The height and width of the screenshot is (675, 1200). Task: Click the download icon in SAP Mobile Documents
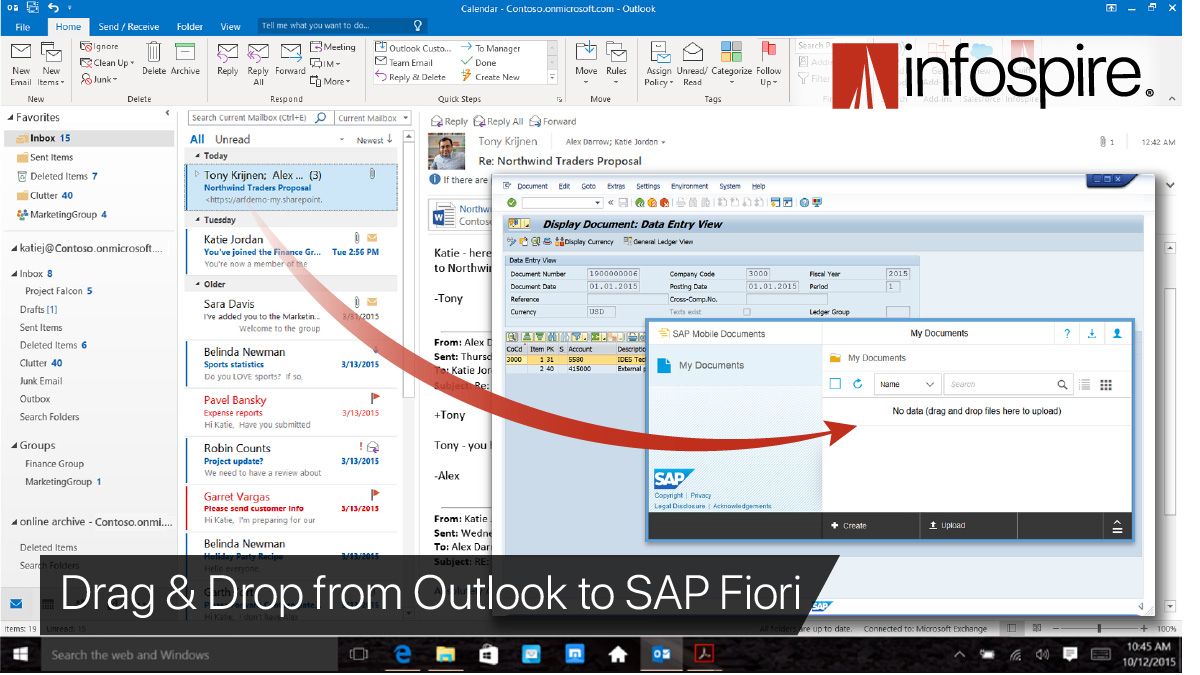[x=1092, y=334]
